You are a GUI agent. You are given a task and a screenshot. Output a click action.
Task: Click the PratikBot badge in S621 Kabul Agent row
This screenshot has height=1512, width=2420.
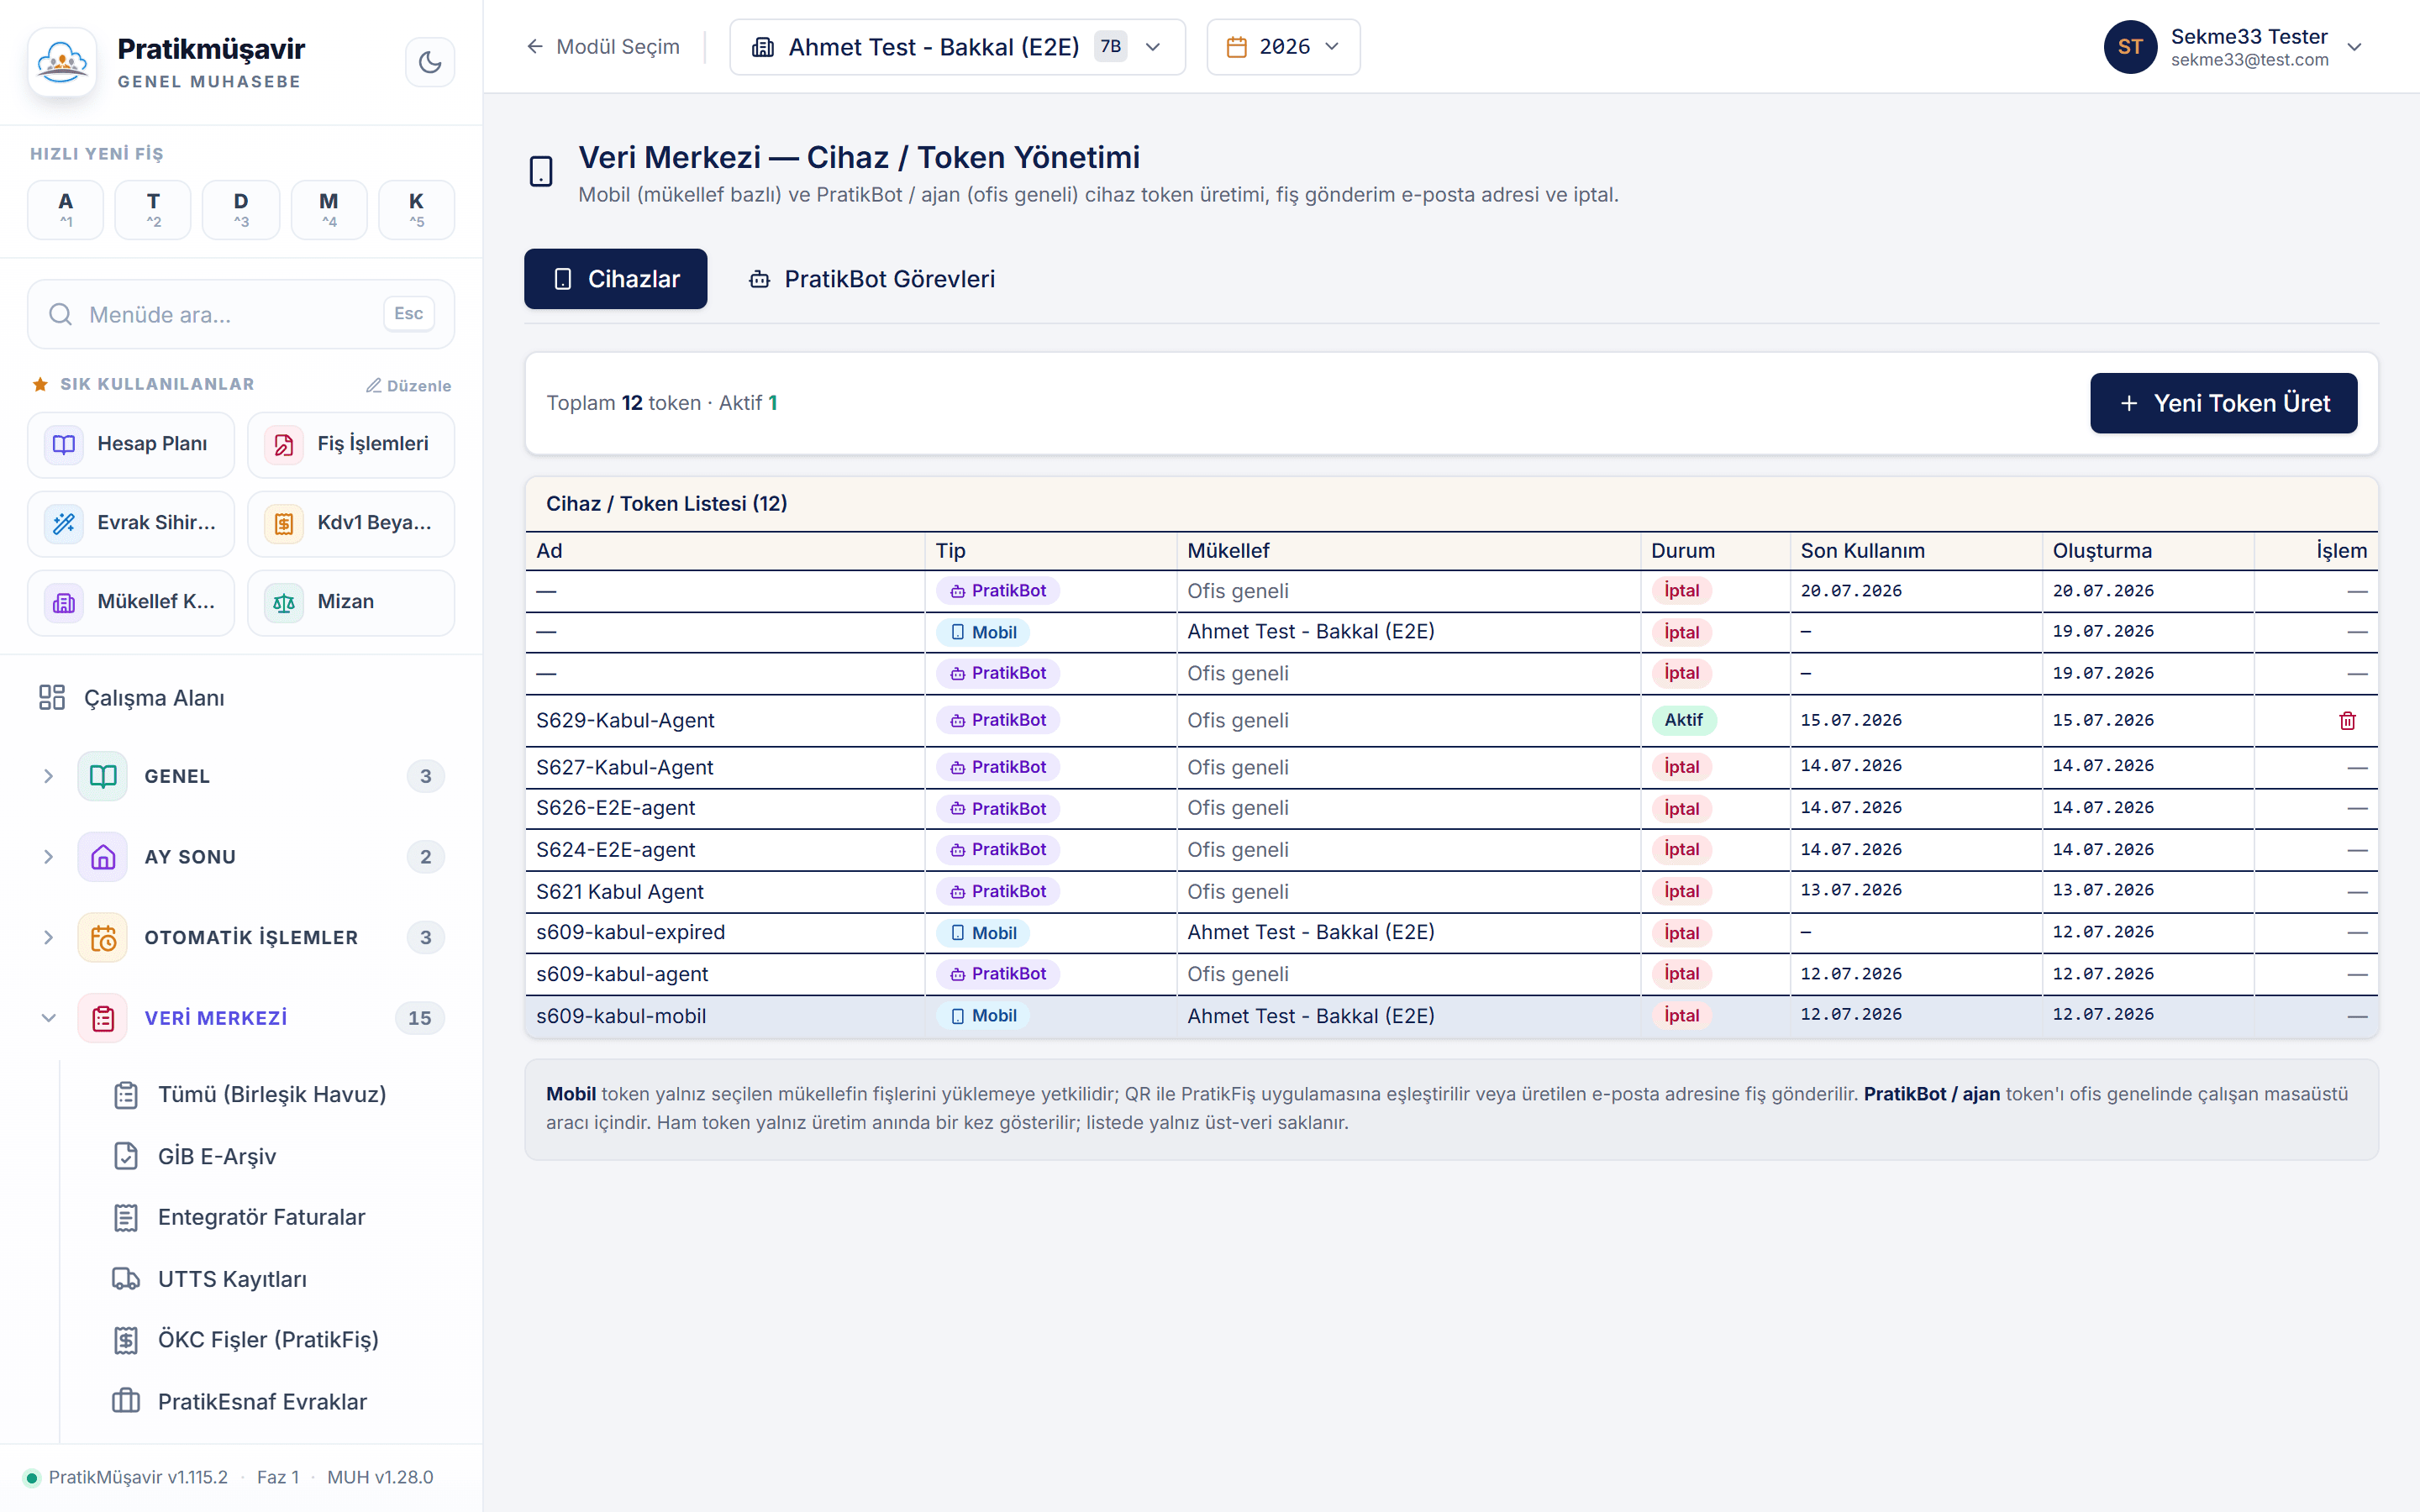pos(997,891)
